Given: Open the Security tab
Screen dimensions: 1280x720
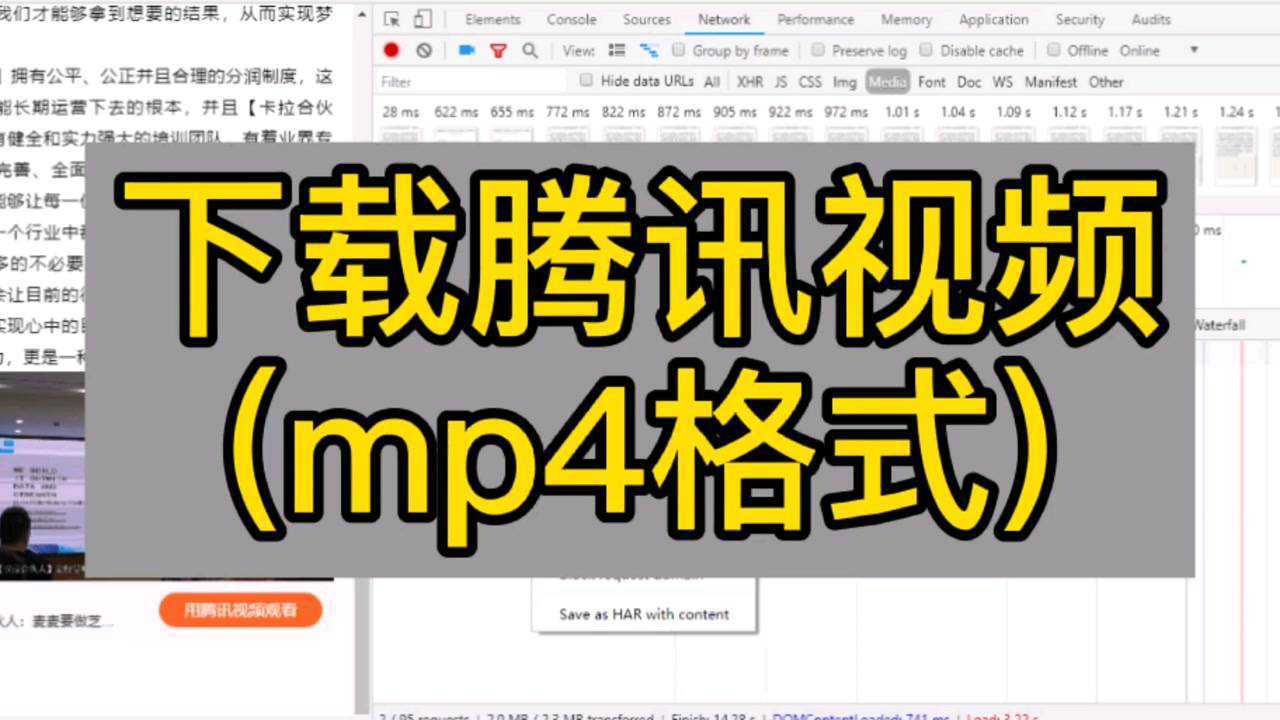Looking at the screenshot, I should pos(1080,19).
